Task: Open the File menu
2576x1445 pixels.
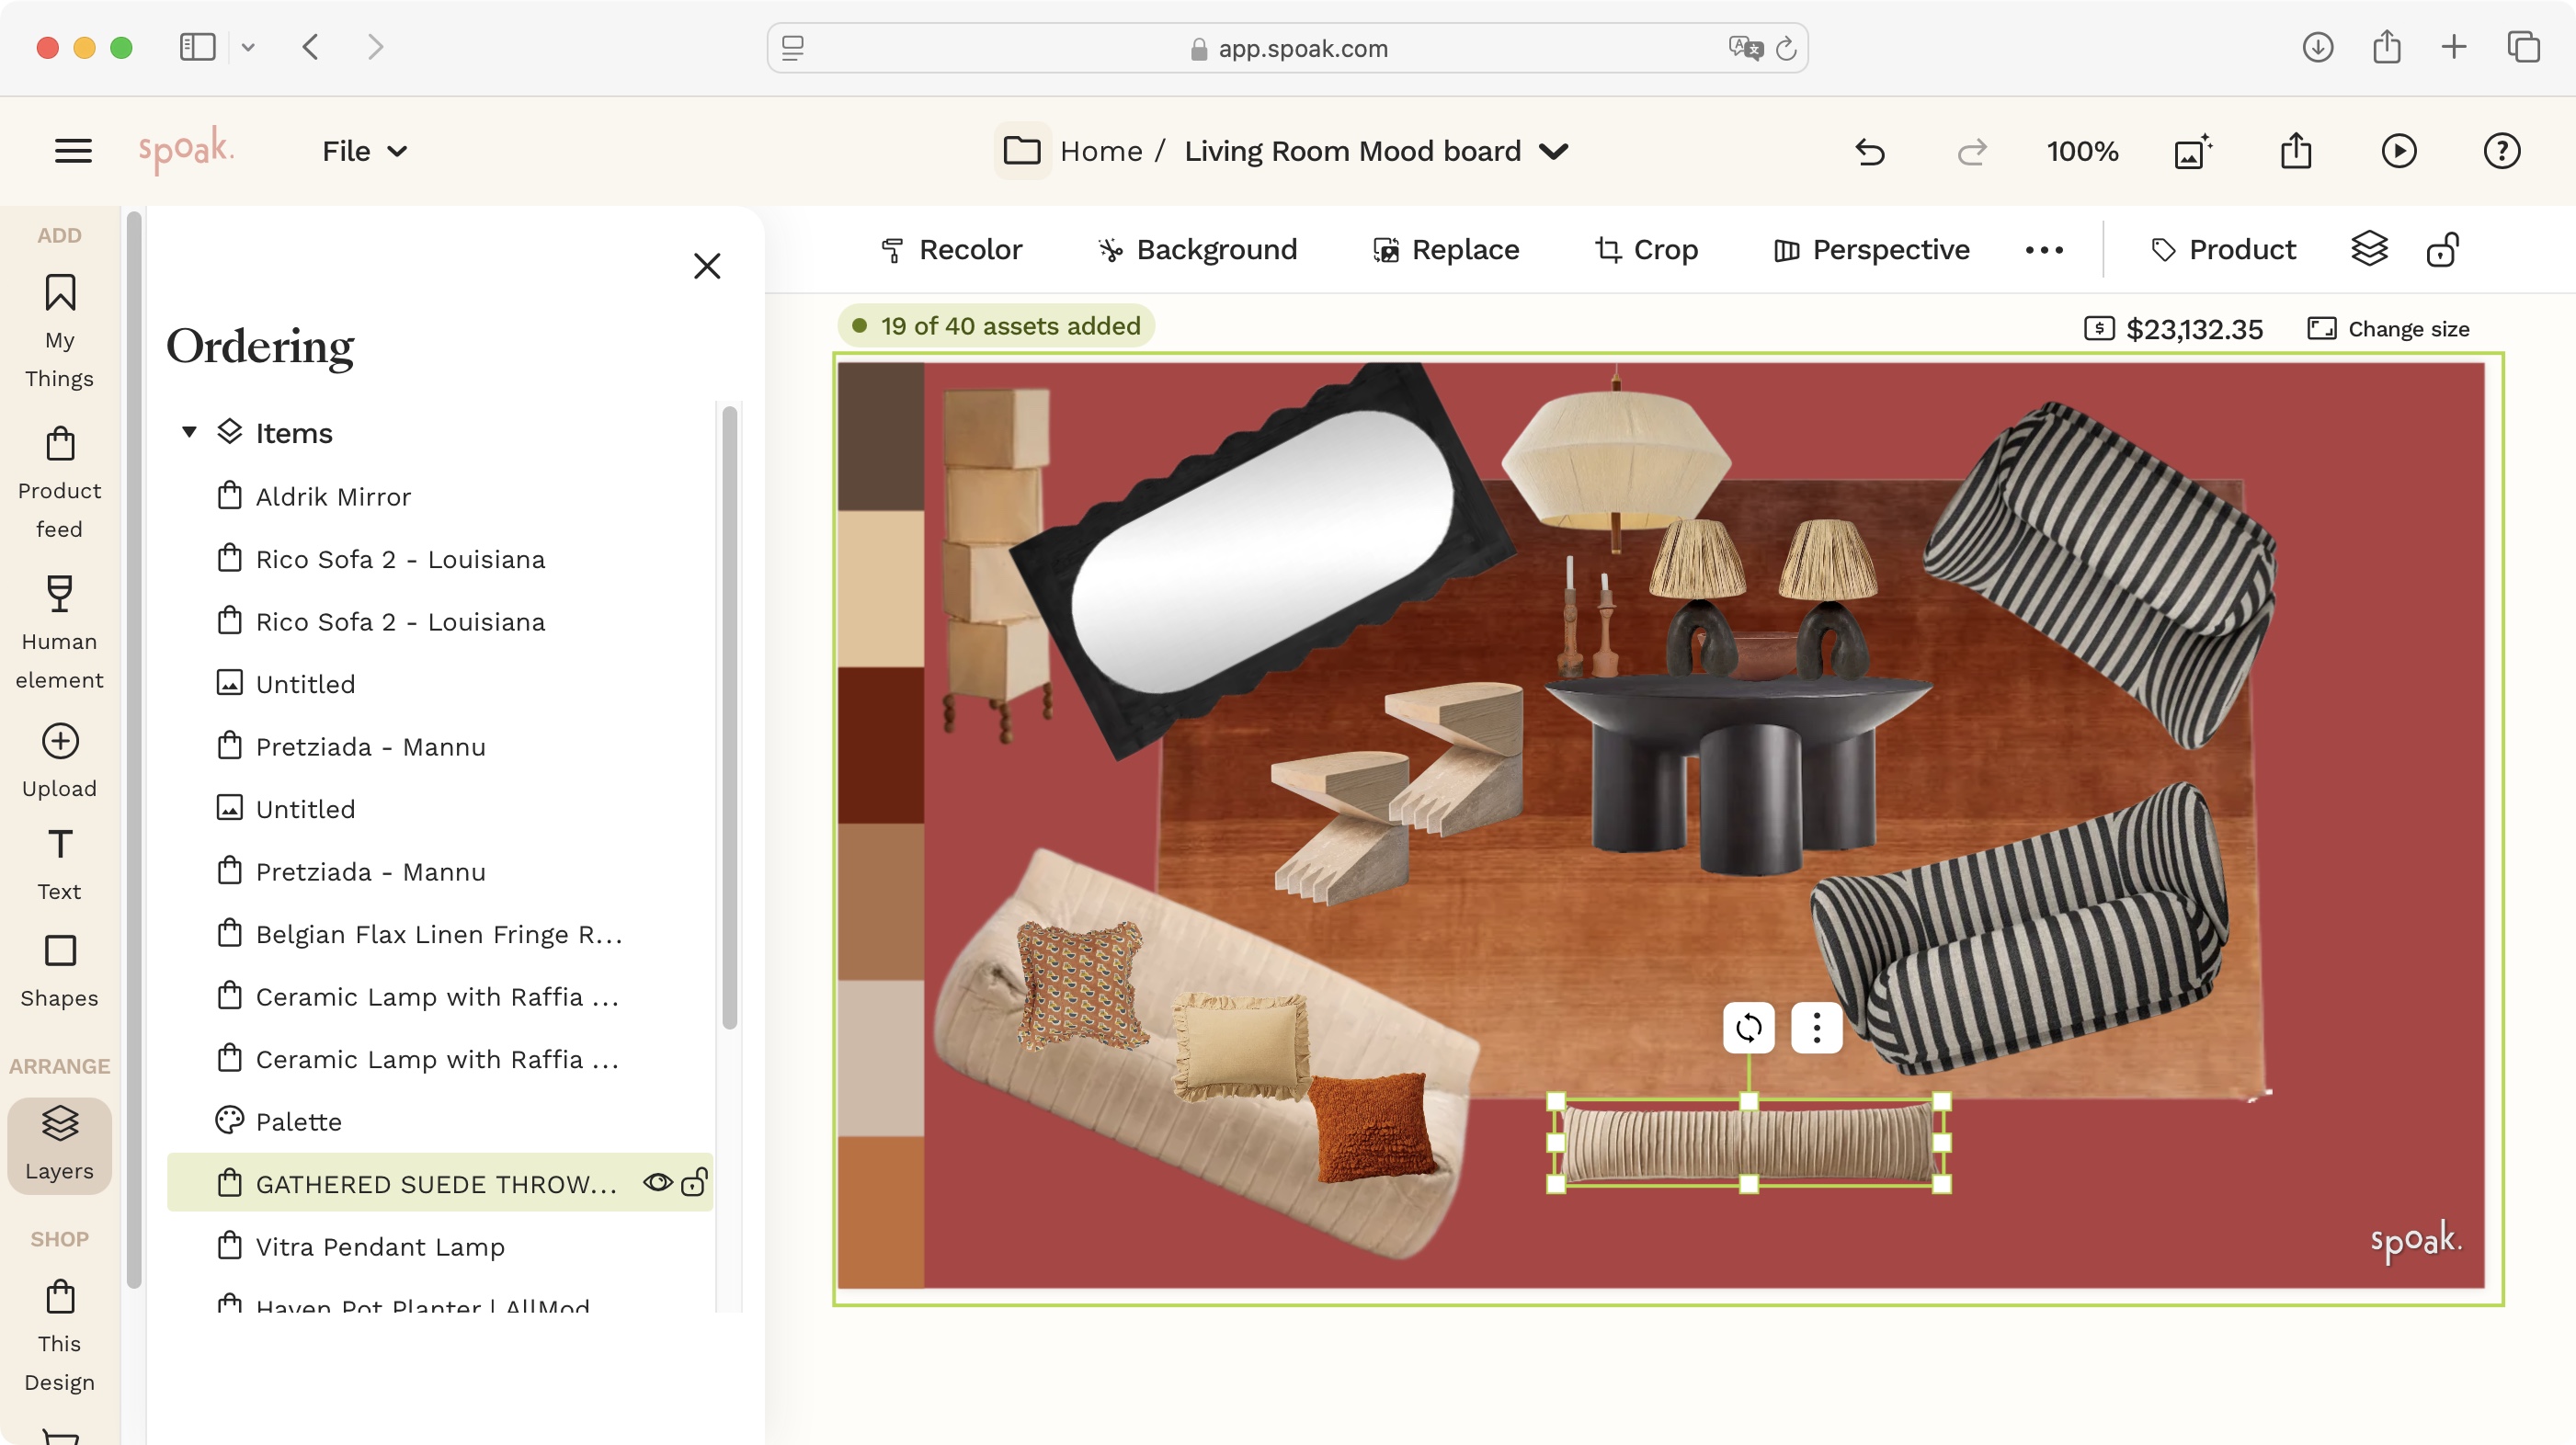Action: [363, 151]
